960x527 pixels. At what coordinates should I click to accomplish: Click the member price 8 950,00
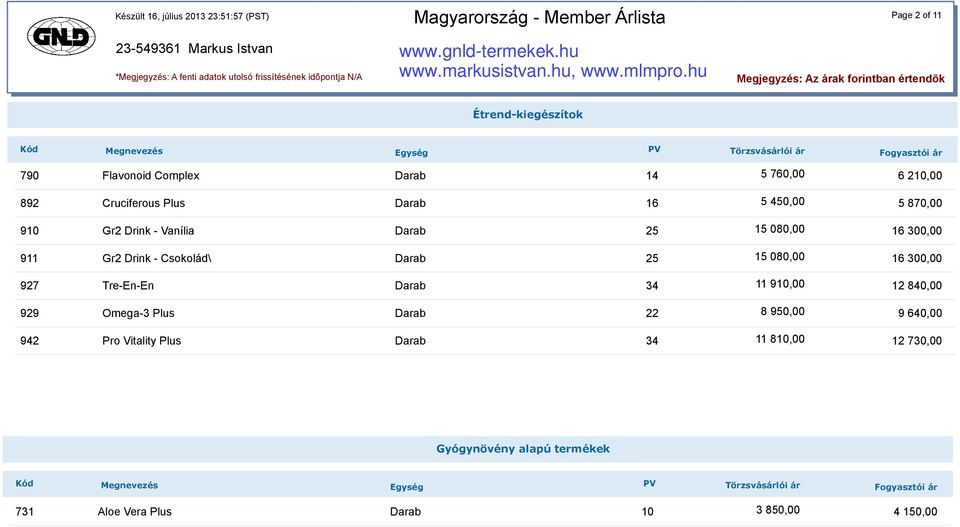(782, 312)
